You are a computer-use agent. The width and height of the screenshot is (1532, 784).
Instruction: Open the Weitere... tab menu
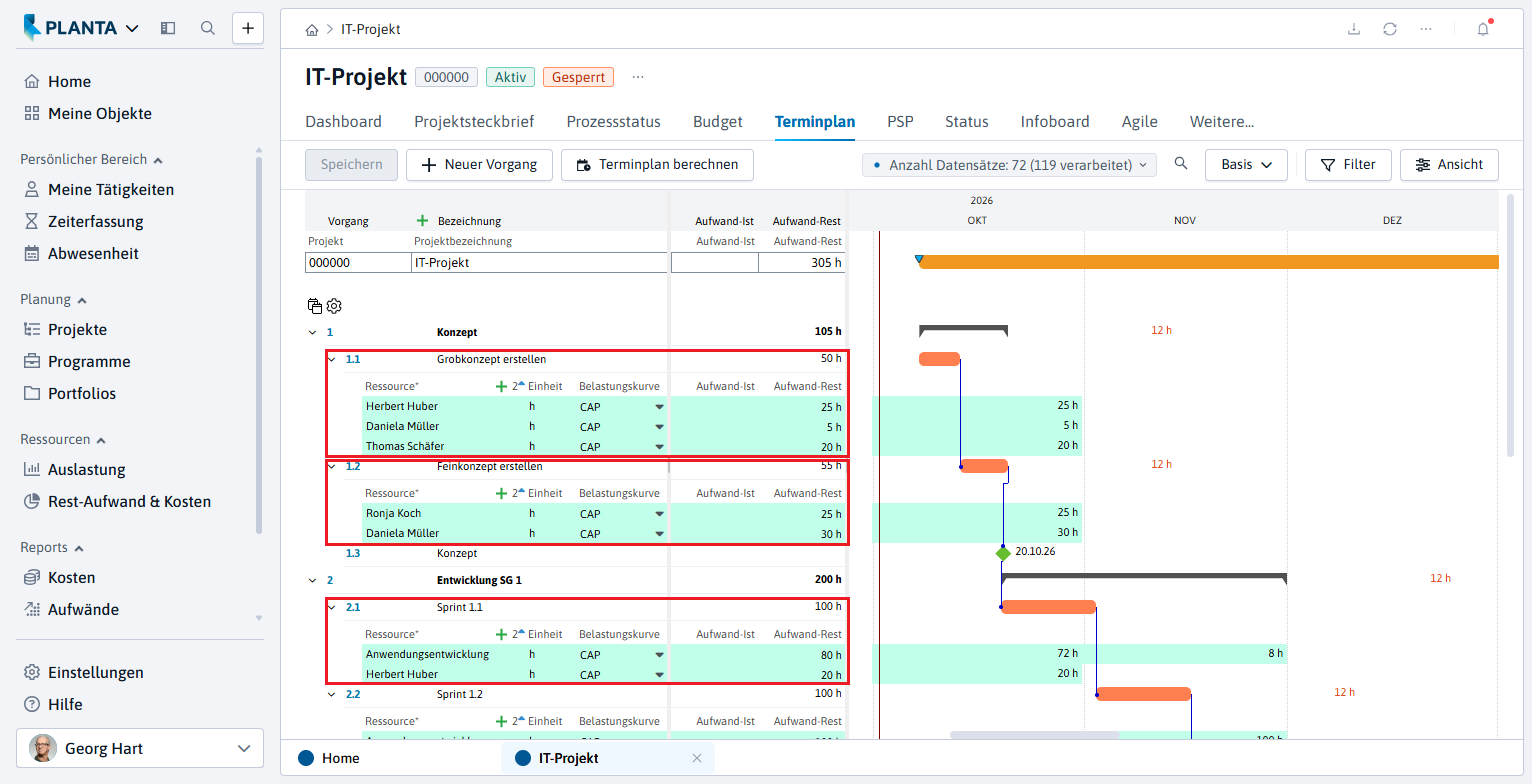[x=1222, y=122]
